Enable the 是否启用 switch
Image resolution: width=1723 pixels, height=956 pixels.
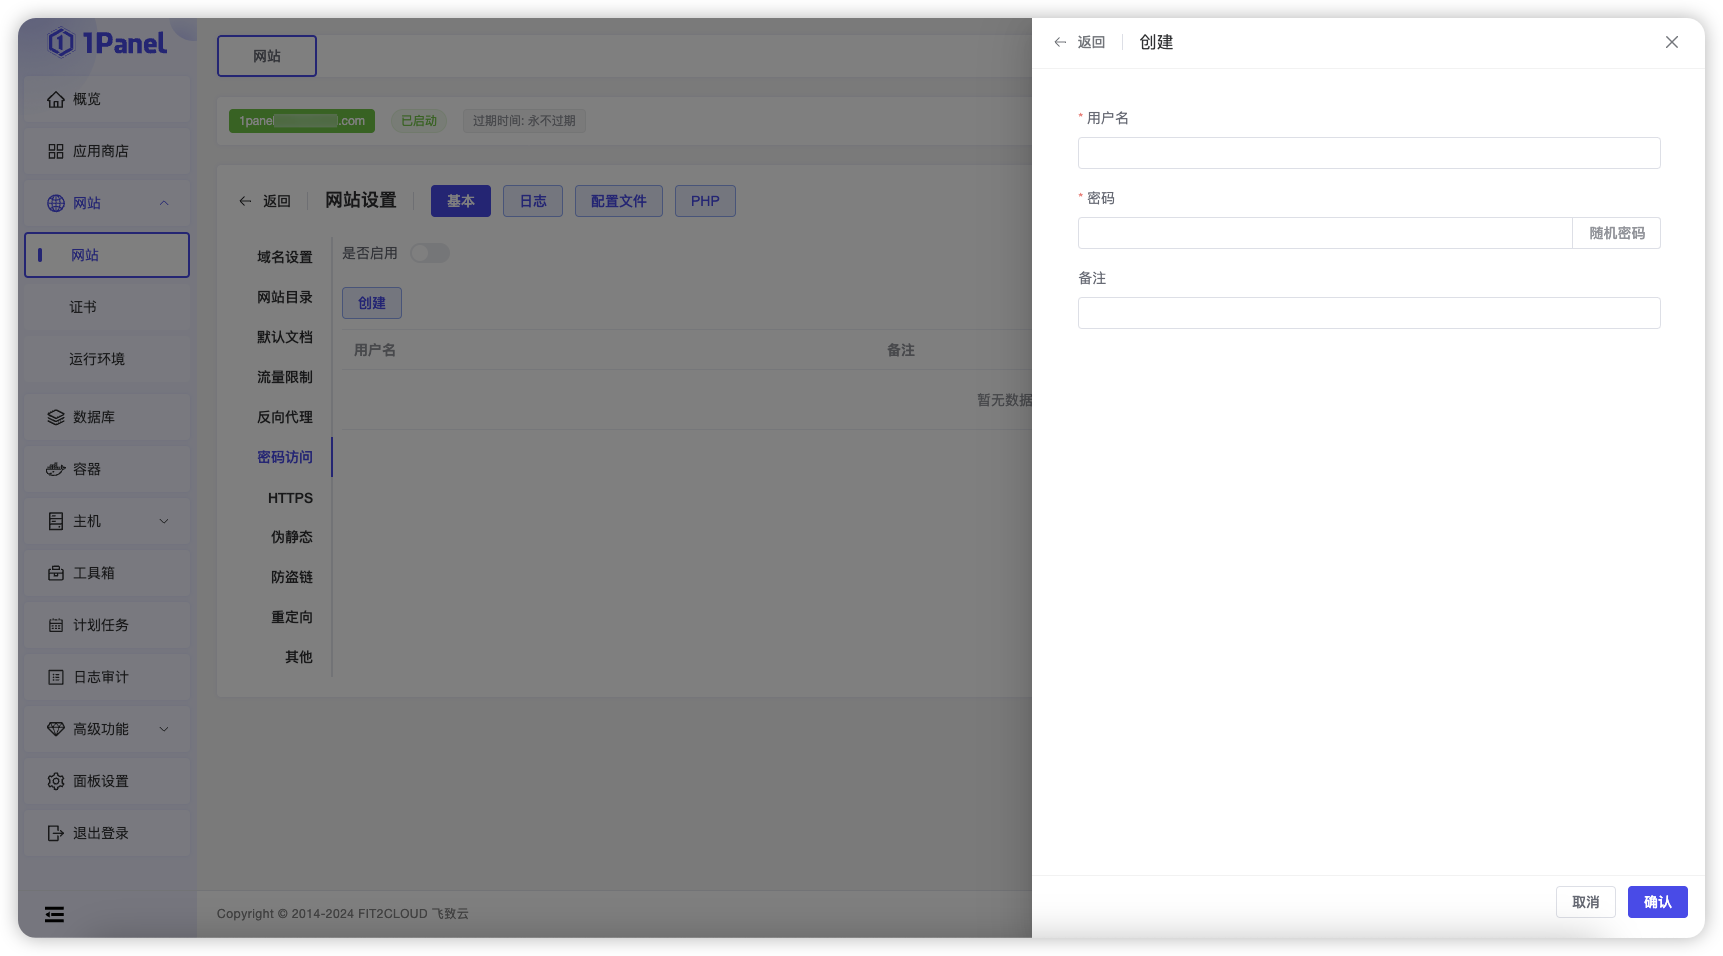(430, 253)
